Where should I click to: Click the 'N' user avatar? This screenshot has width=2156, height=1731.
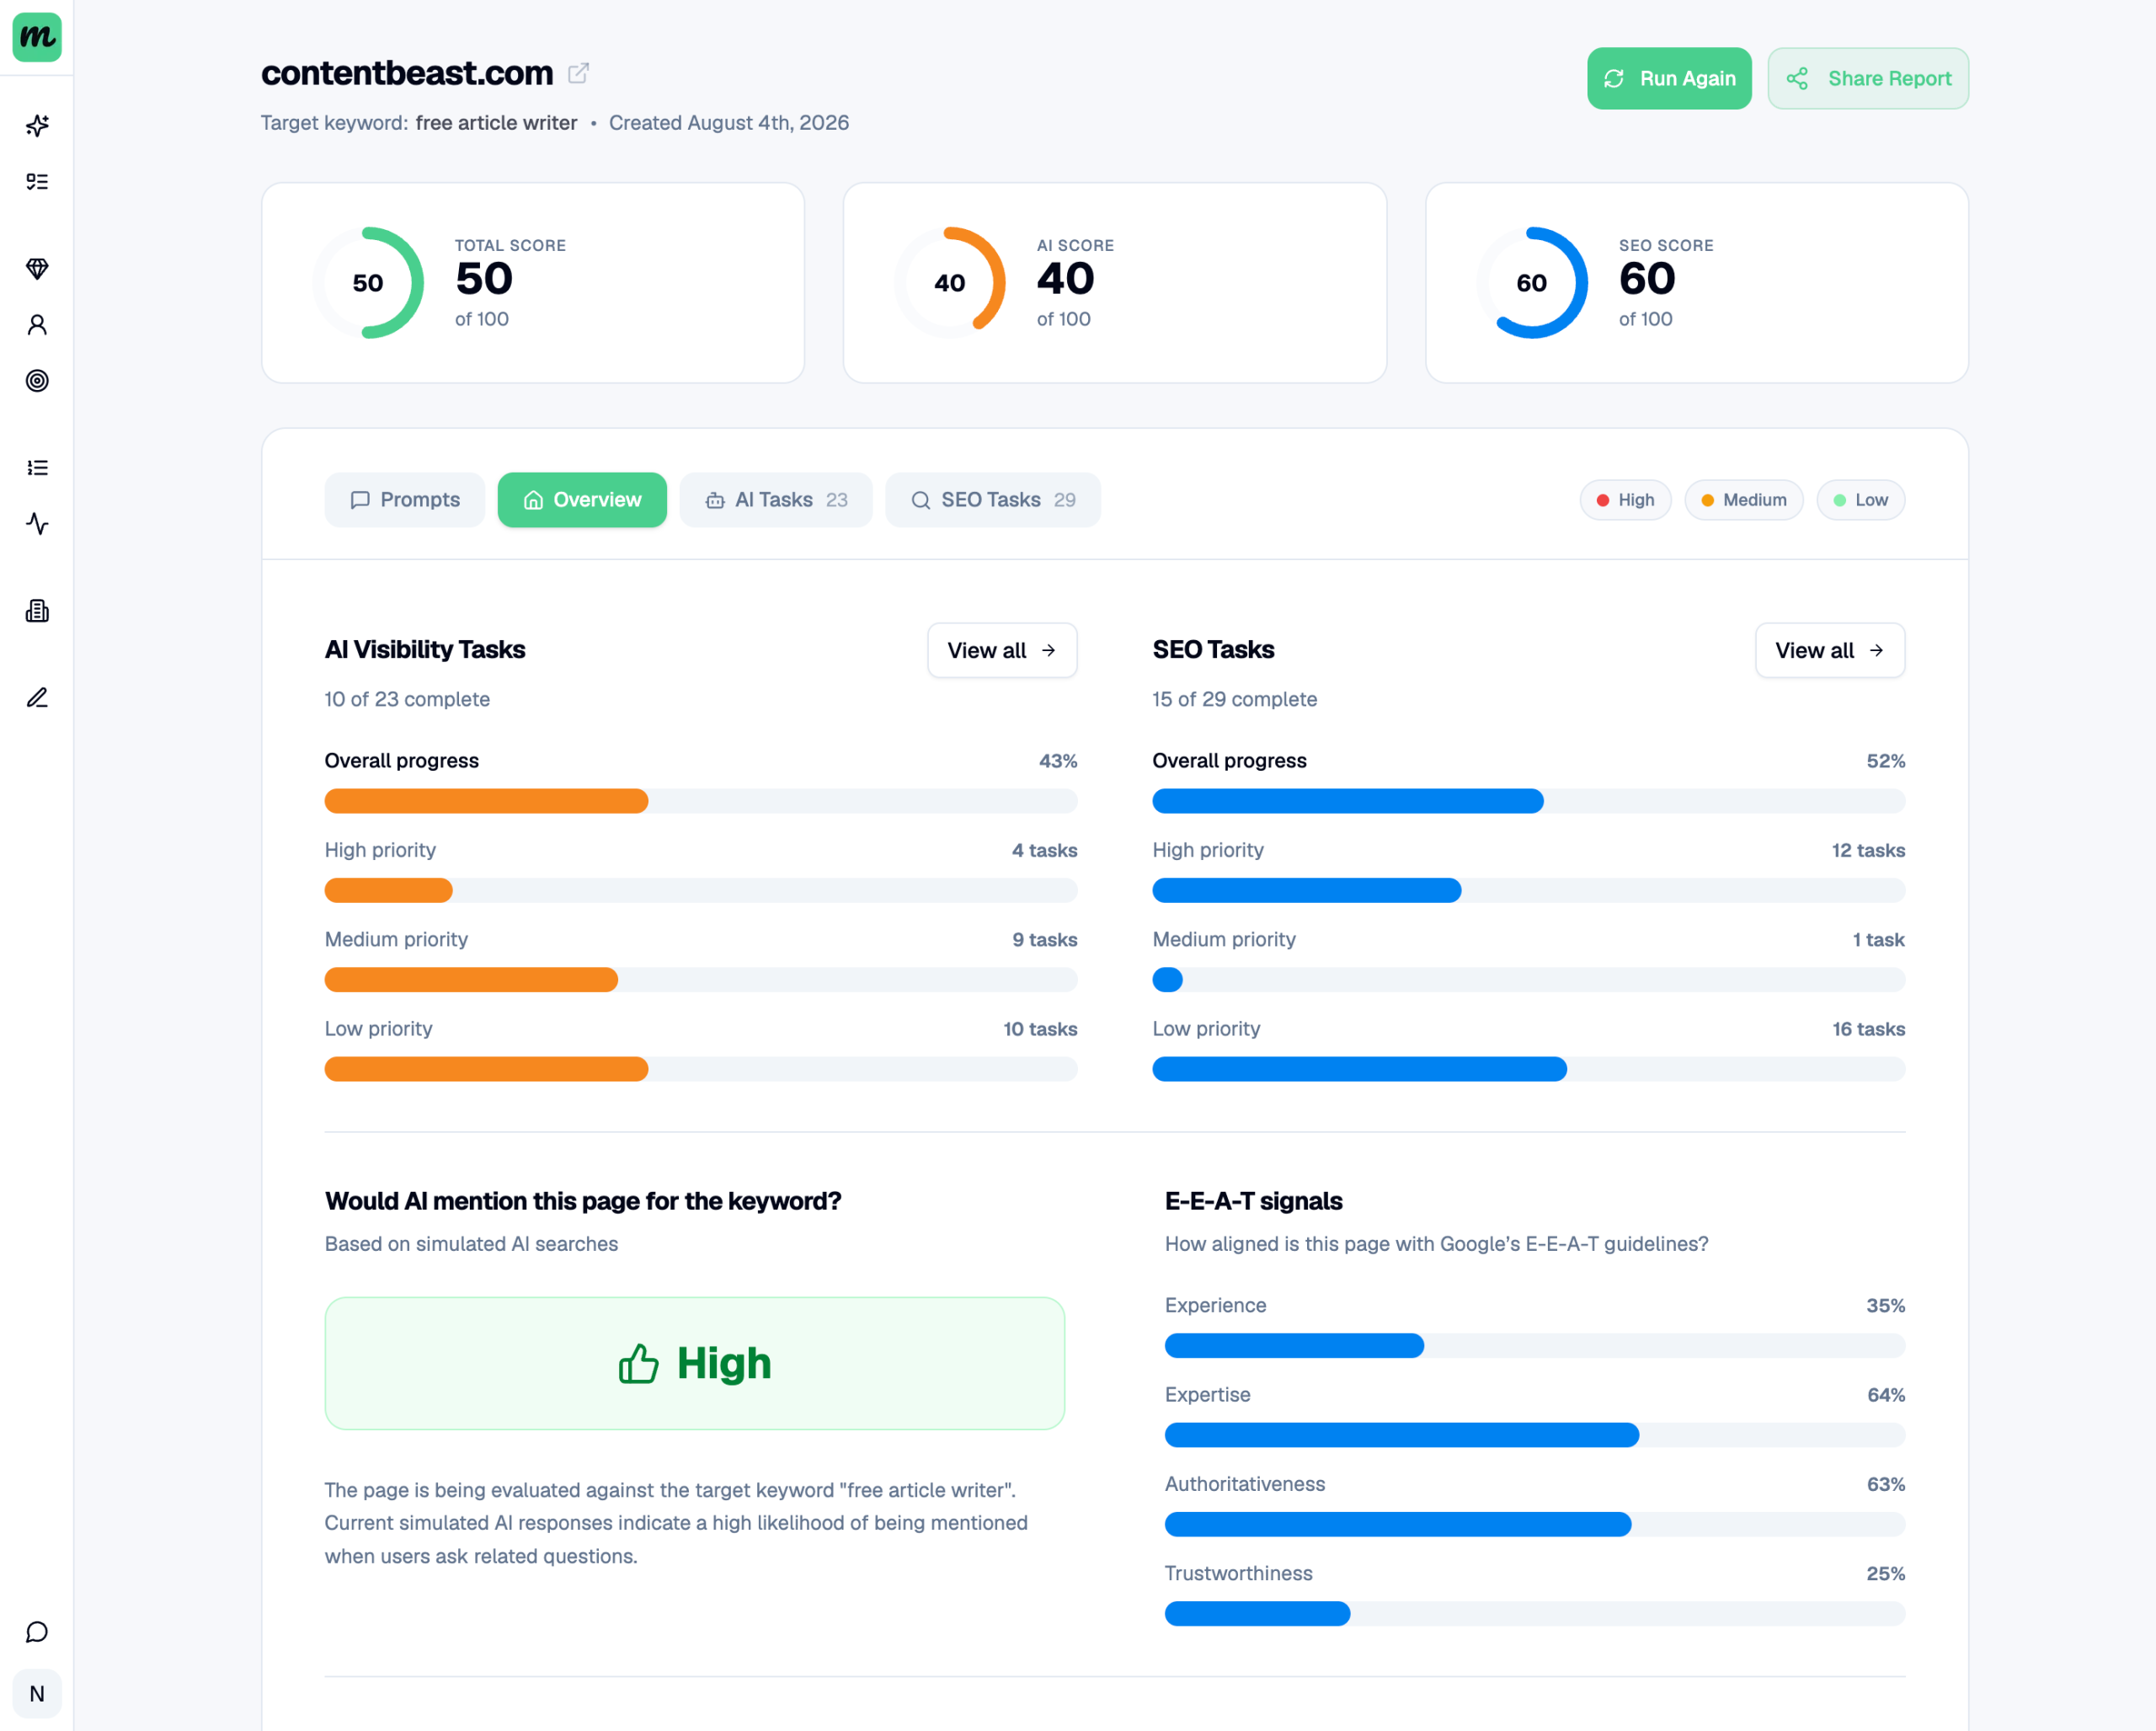(37, 1694)
